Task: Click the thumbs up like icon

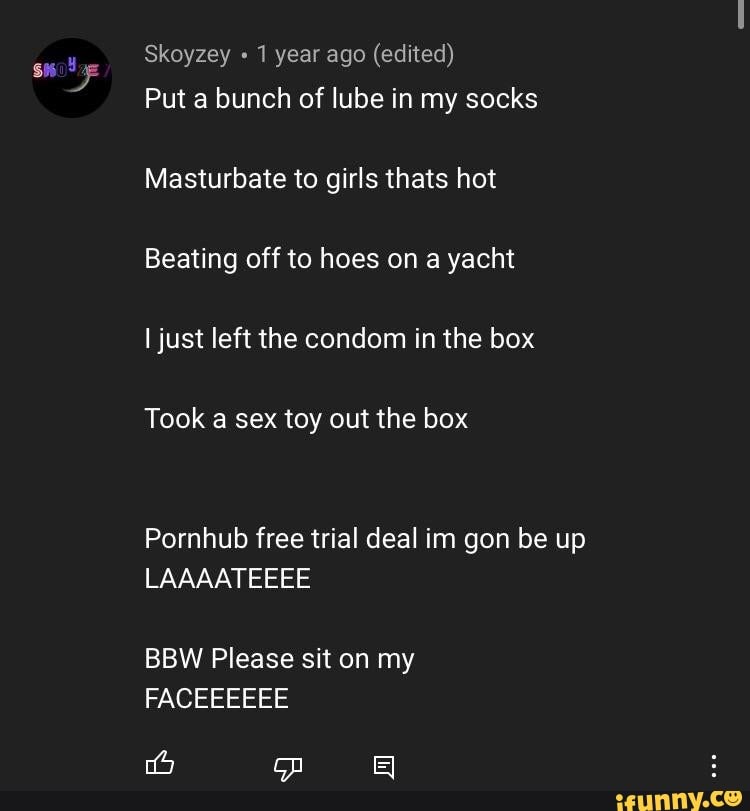Action: [160, 763]
